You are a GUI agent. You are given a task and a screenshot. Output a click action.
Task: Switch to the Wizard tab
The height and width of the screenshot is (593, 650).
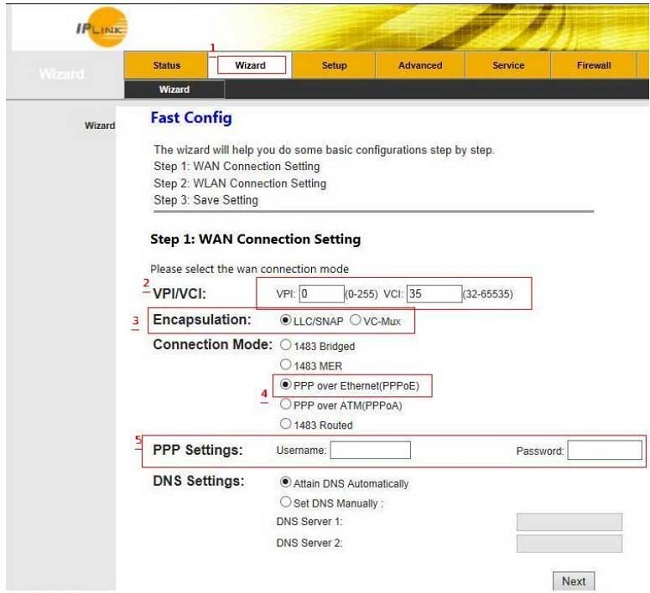click(250, 66)
